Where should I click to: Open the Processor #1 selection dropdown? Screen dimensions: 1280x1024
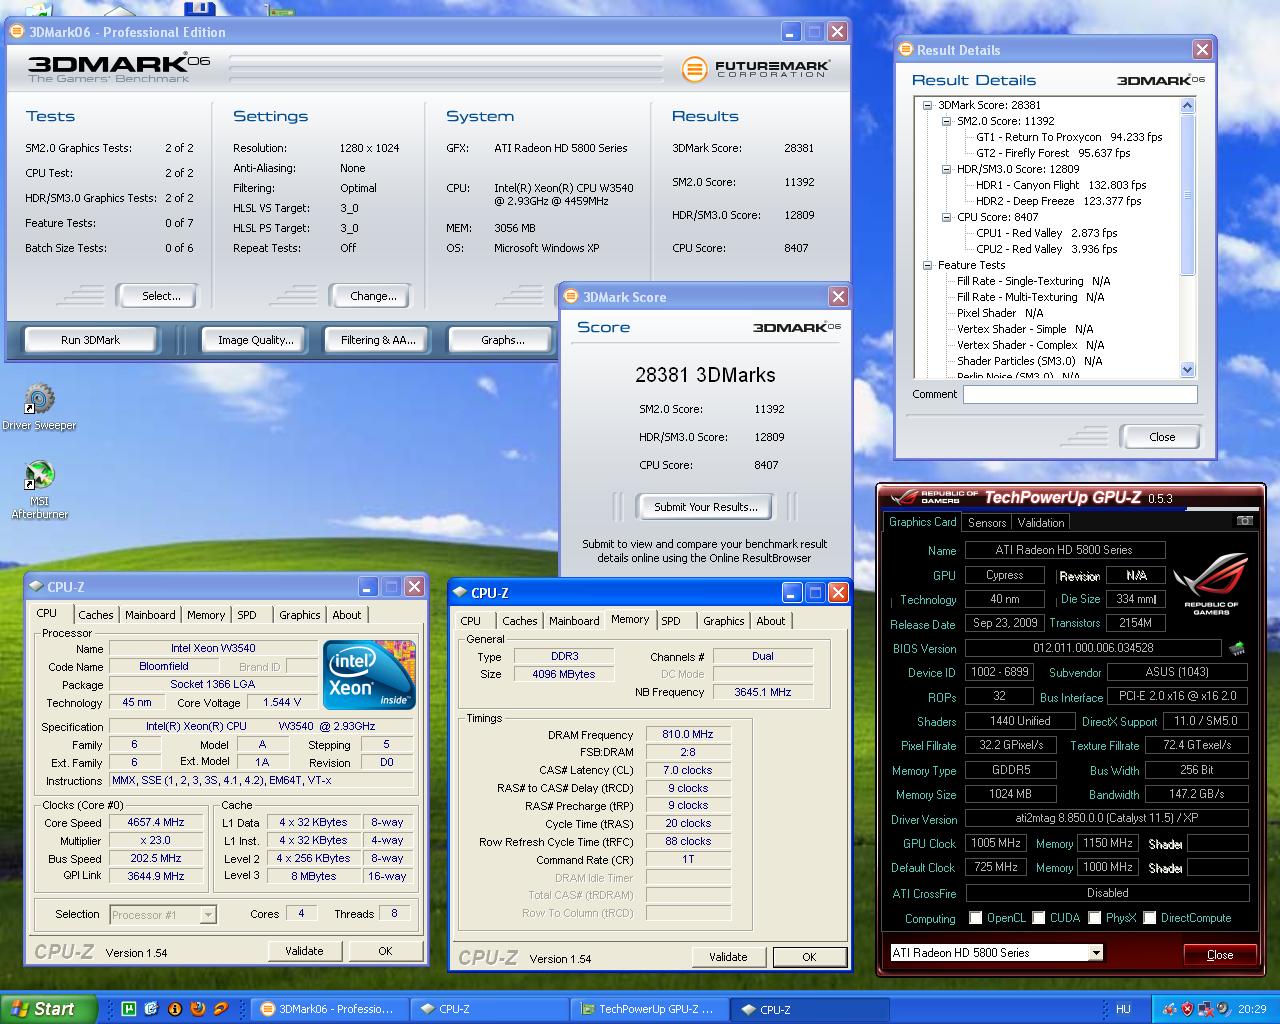[208, 914]
